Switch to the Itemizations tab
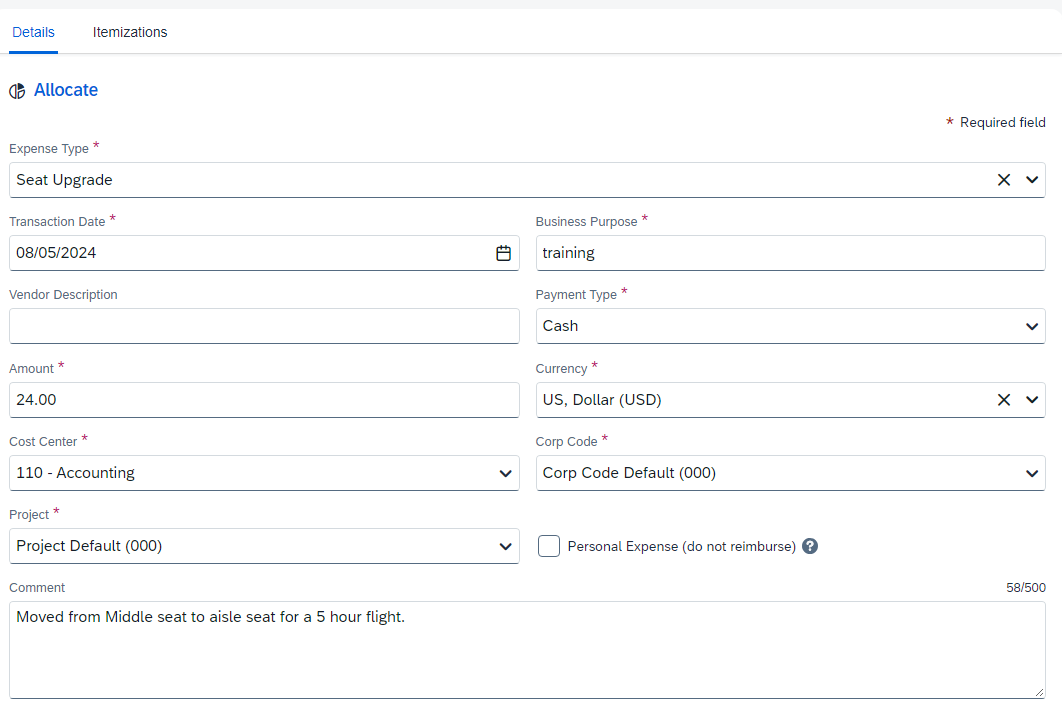Viewport: 1062px width, 712px height. click(x=130, y=33)
